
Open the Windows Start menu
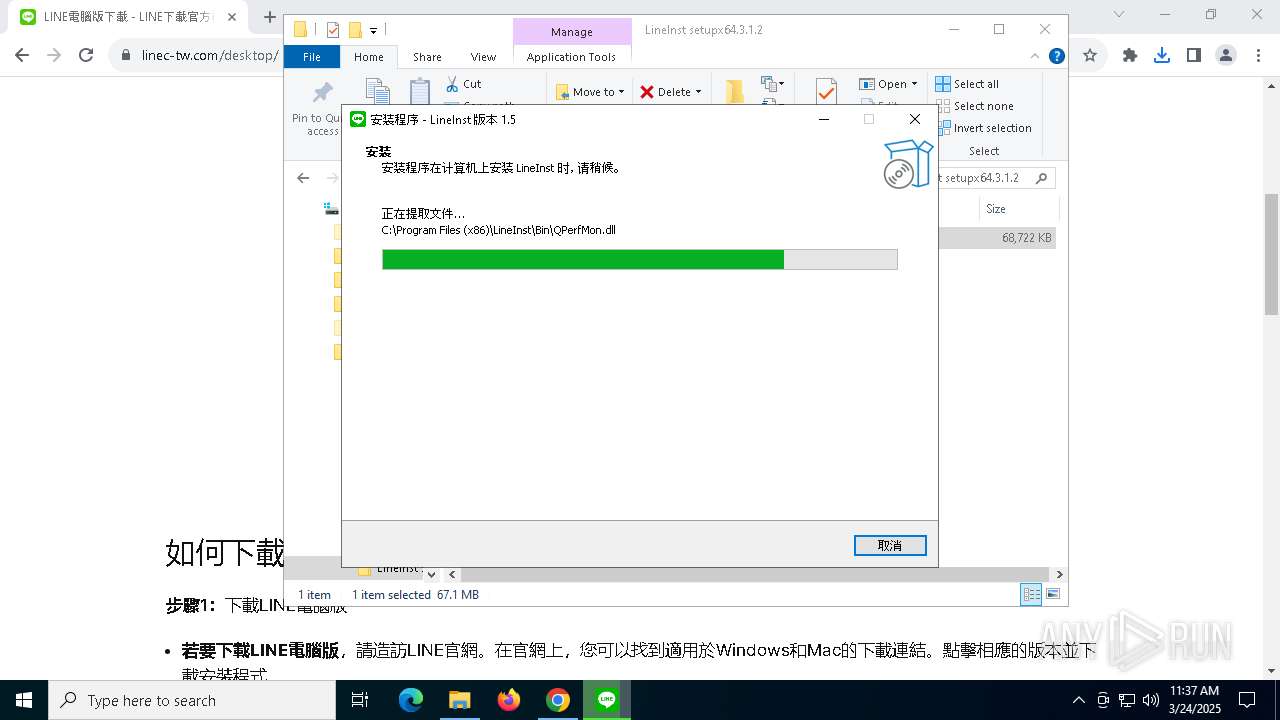click(x=24, y=700)
